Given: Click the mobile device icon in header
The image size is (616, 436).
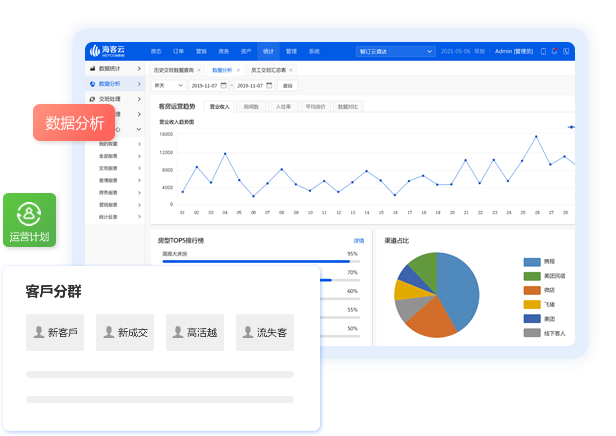Looking at the screenshot, I should (543, 50).
